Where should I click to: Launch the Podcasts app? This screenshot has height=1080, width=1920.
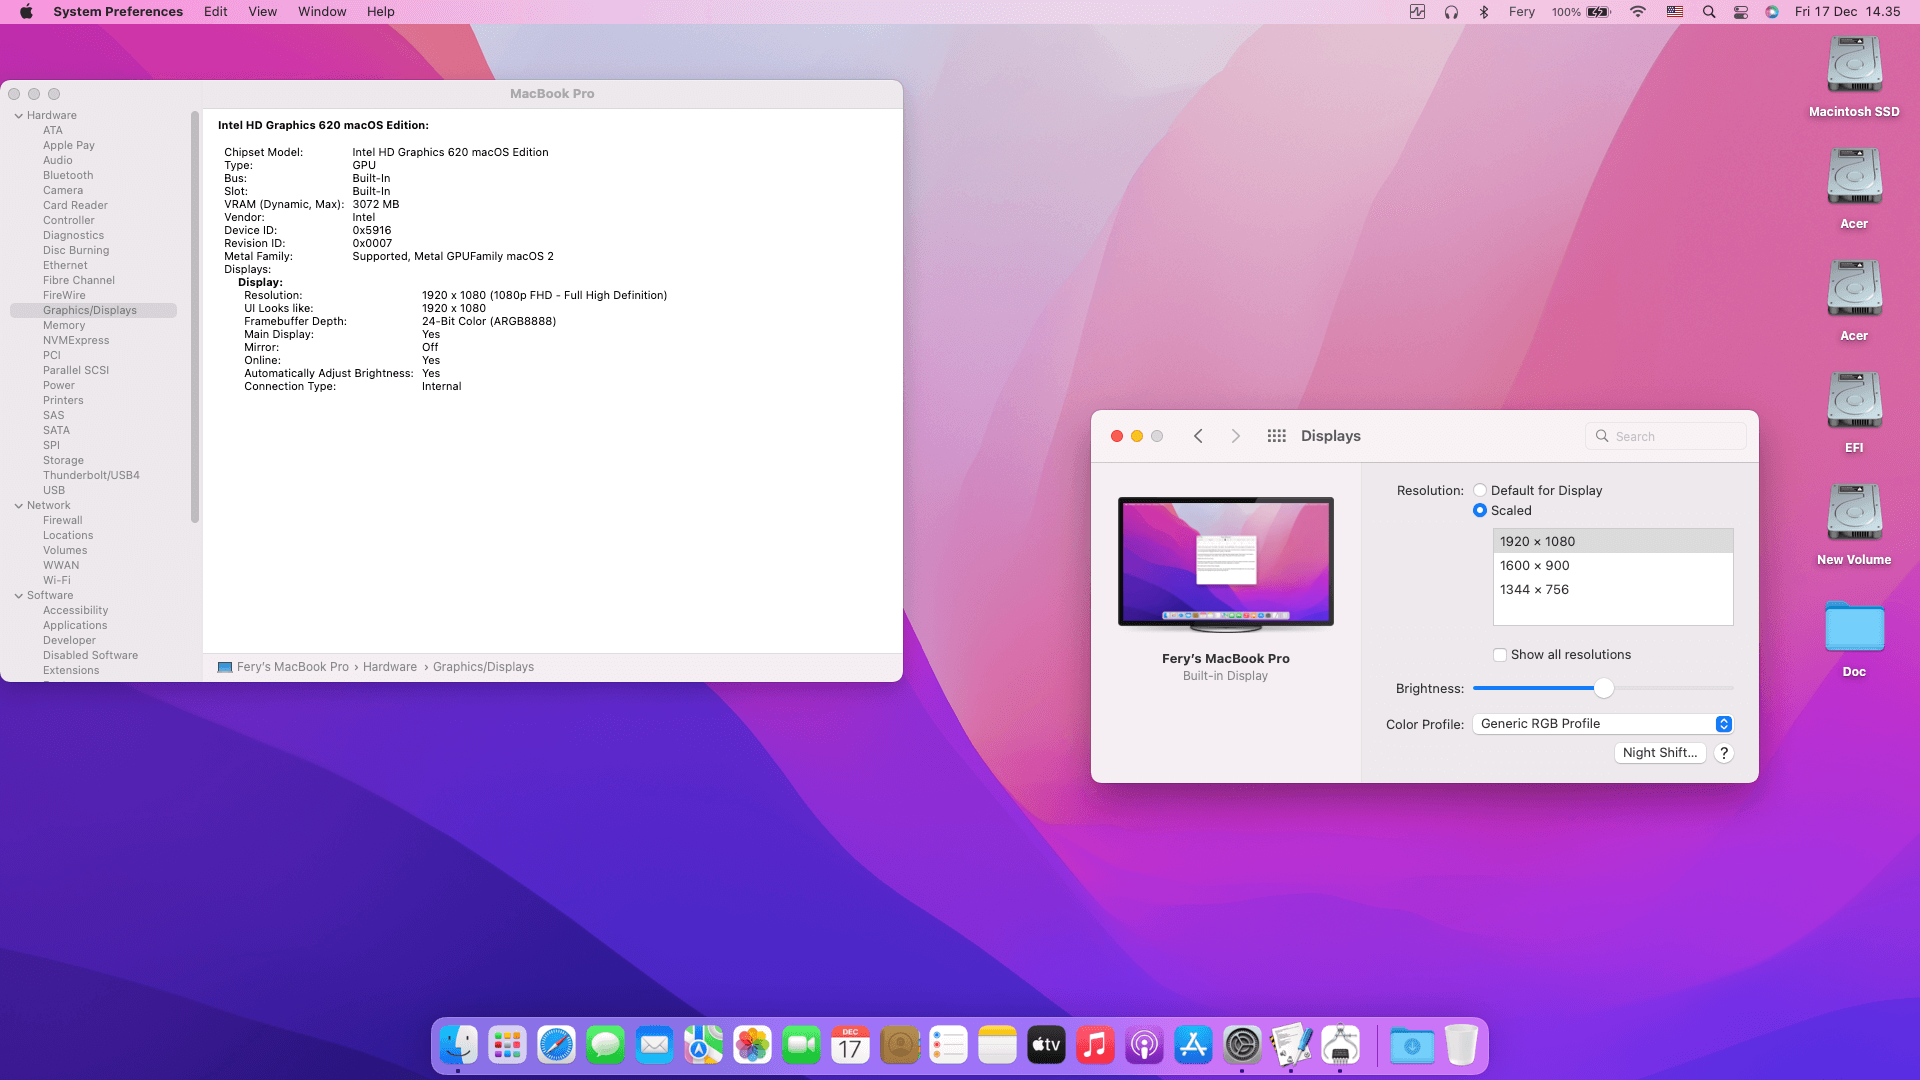[x=1144, y=1044]
